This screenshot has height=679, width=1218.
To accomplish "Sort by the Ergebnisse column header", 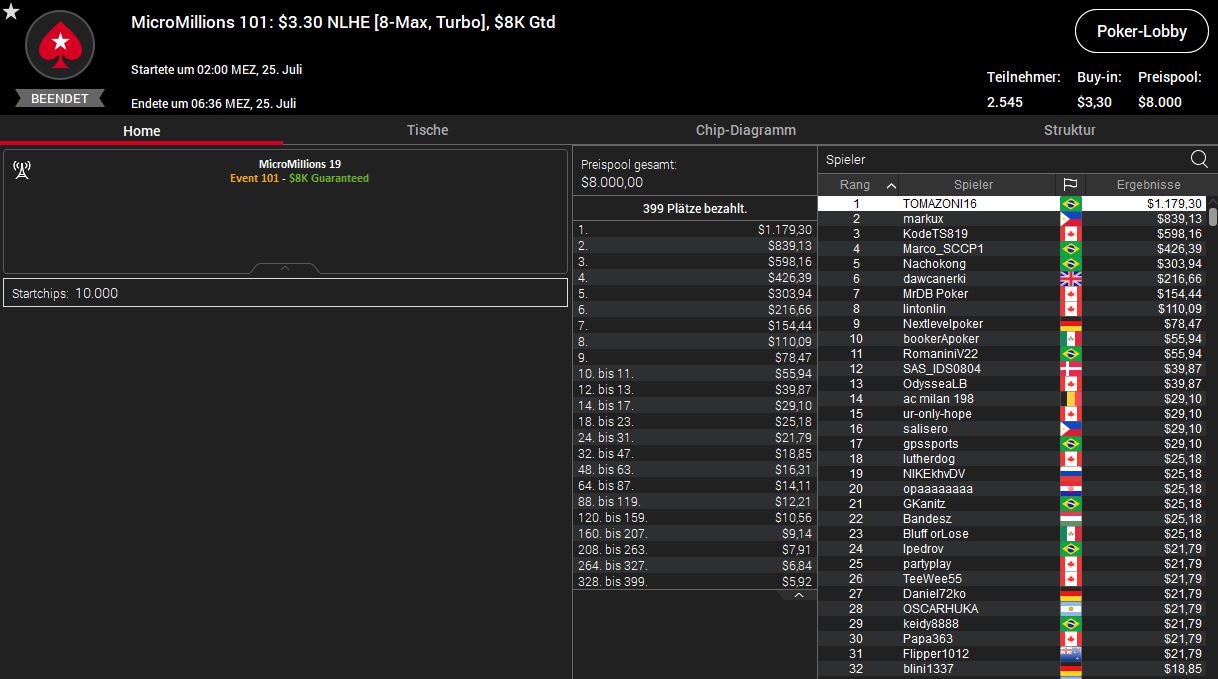I will click(1148, 185).
